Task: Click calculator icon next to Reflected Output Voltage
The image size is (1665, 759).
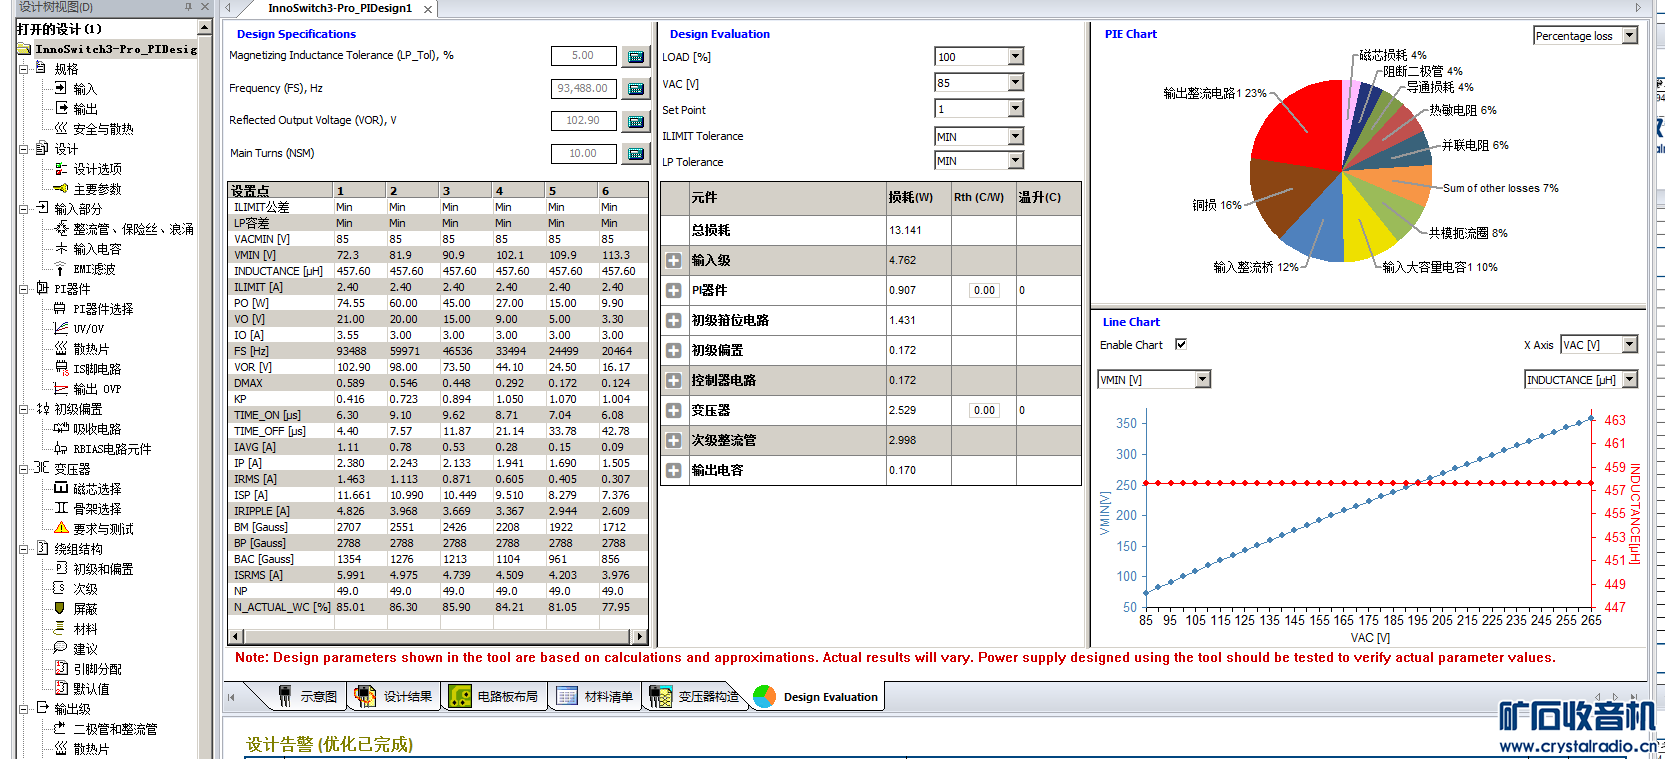Action: 635,122
